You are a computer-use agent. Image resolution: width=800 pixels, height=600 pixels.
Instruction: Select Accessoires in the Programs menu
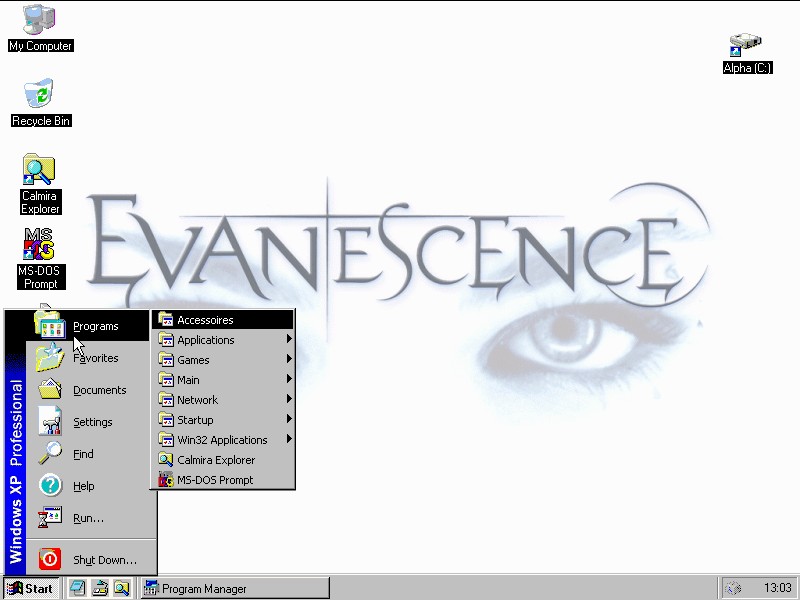pyautogui.click(x=205, y=320)
